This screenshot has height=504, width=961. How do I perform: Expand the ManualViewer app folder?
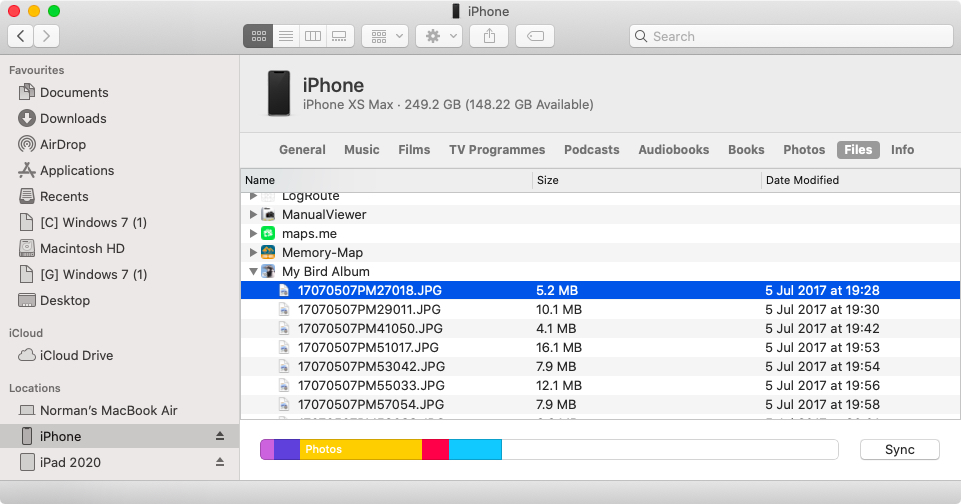pyautogui.click(x=254, y=215)
